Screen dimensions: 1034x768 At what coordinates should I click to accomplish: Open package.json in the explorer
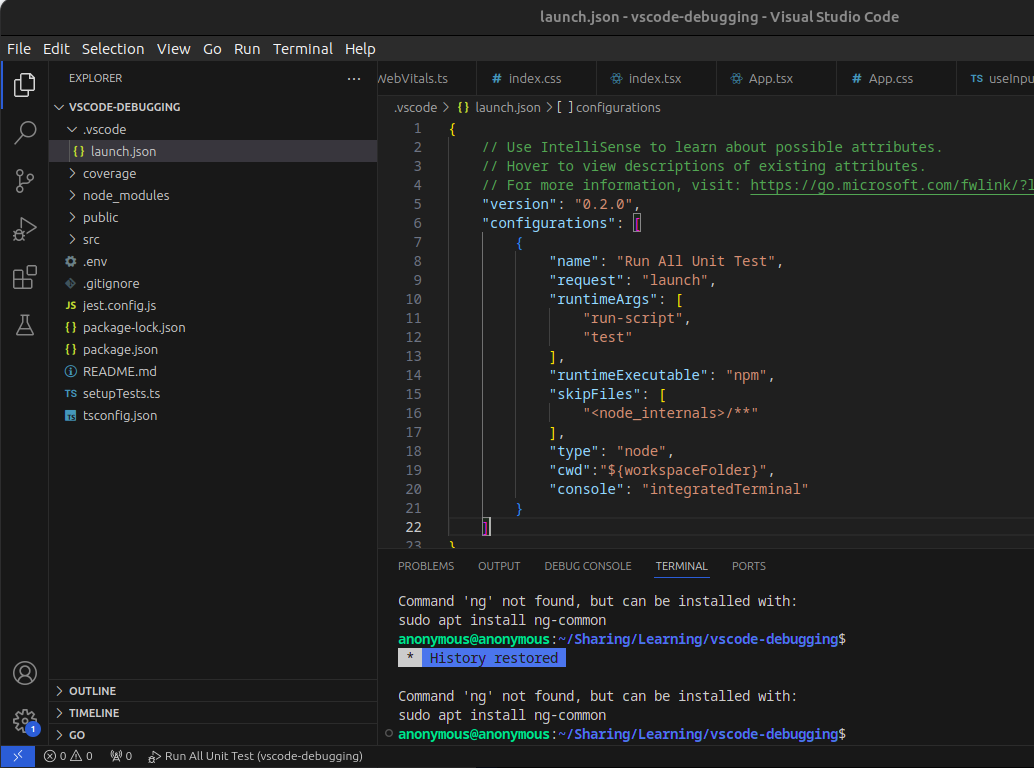pos(120,349)
